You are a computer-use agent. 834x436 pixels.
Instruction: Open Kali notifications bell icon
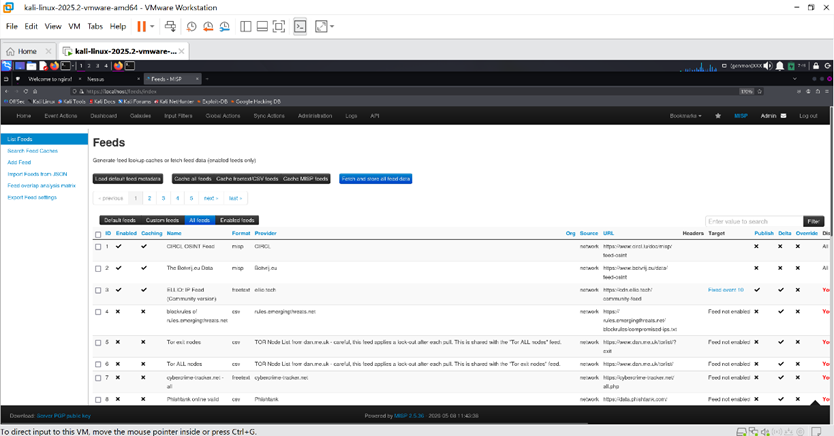tap(780, 66)
